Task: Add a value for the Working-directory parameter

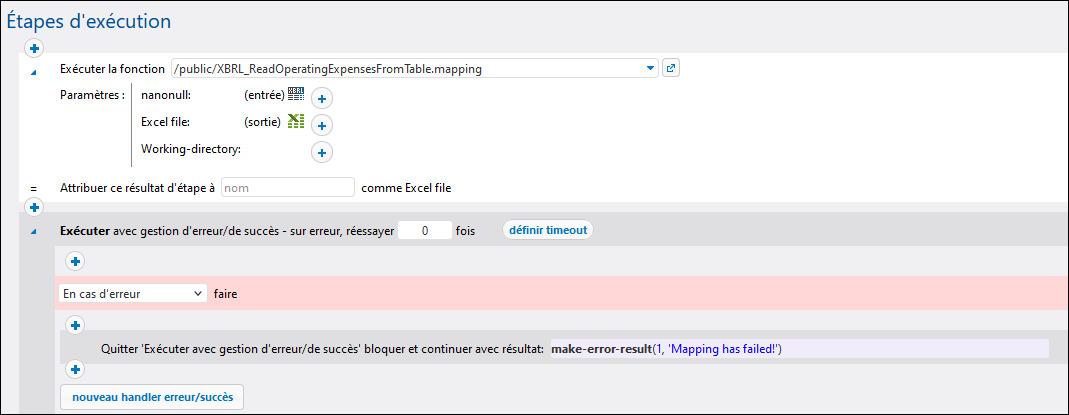Action: [322, 152]
